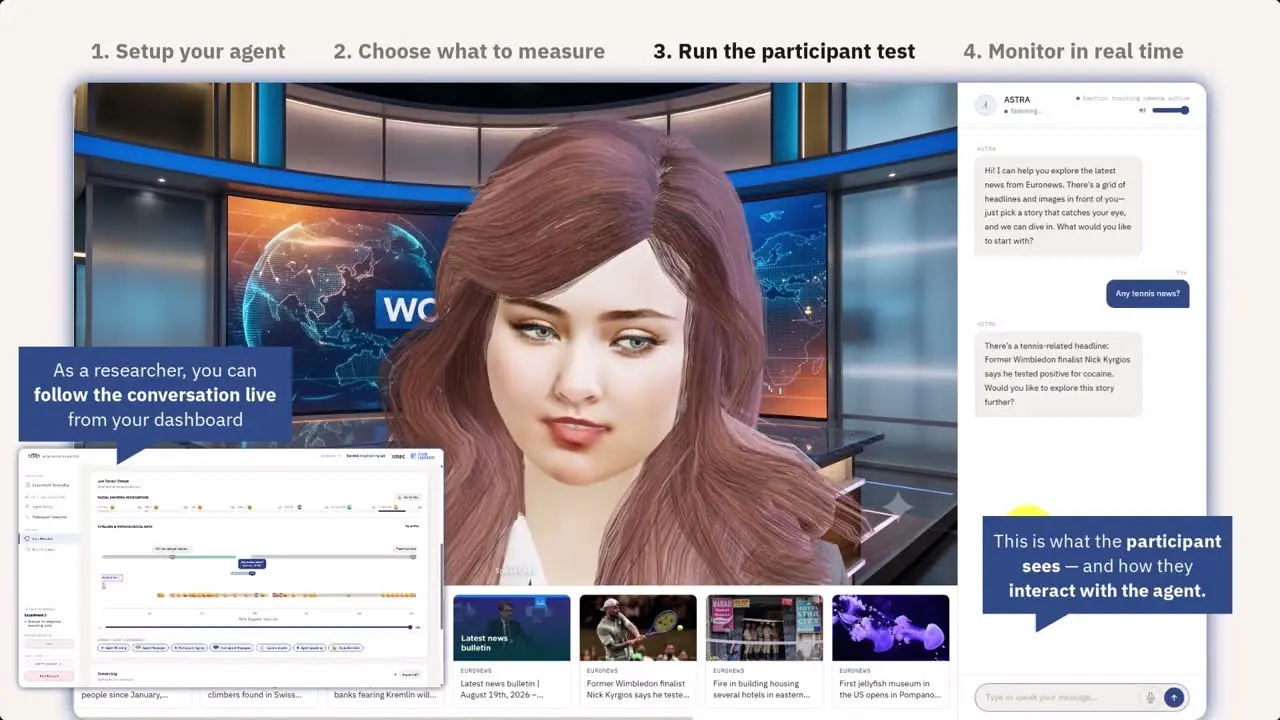Select headline "Former Wimbledon finalist Nick Kyrgios"
The width and height of the screenshot is (1280, 720).
[x=638, y=689]
